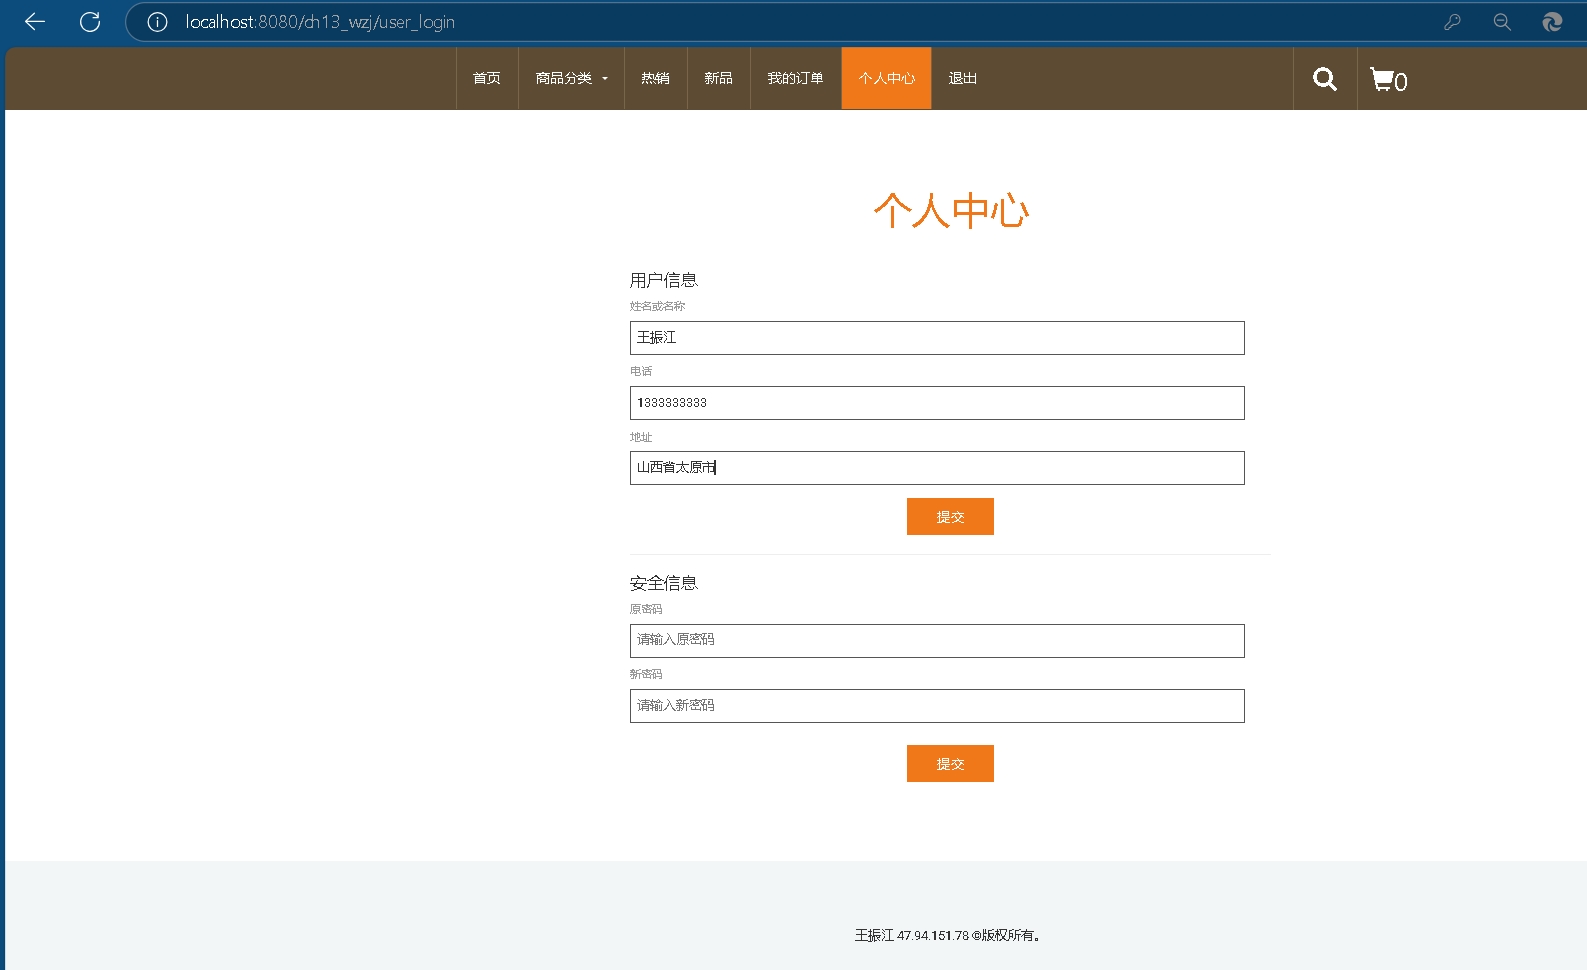Open the 热销 page
Screen dimensions: 1587x970
click(x=655, y=78)
